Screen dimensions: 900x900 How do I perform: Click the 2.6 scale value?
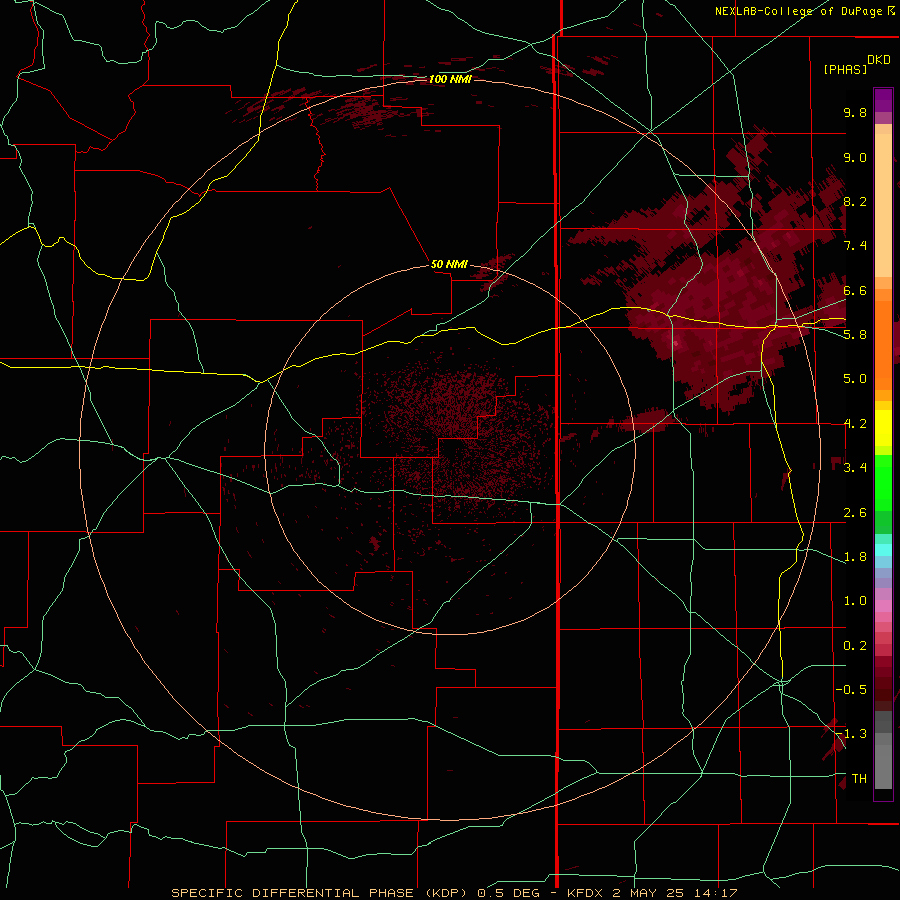point(855,513)
